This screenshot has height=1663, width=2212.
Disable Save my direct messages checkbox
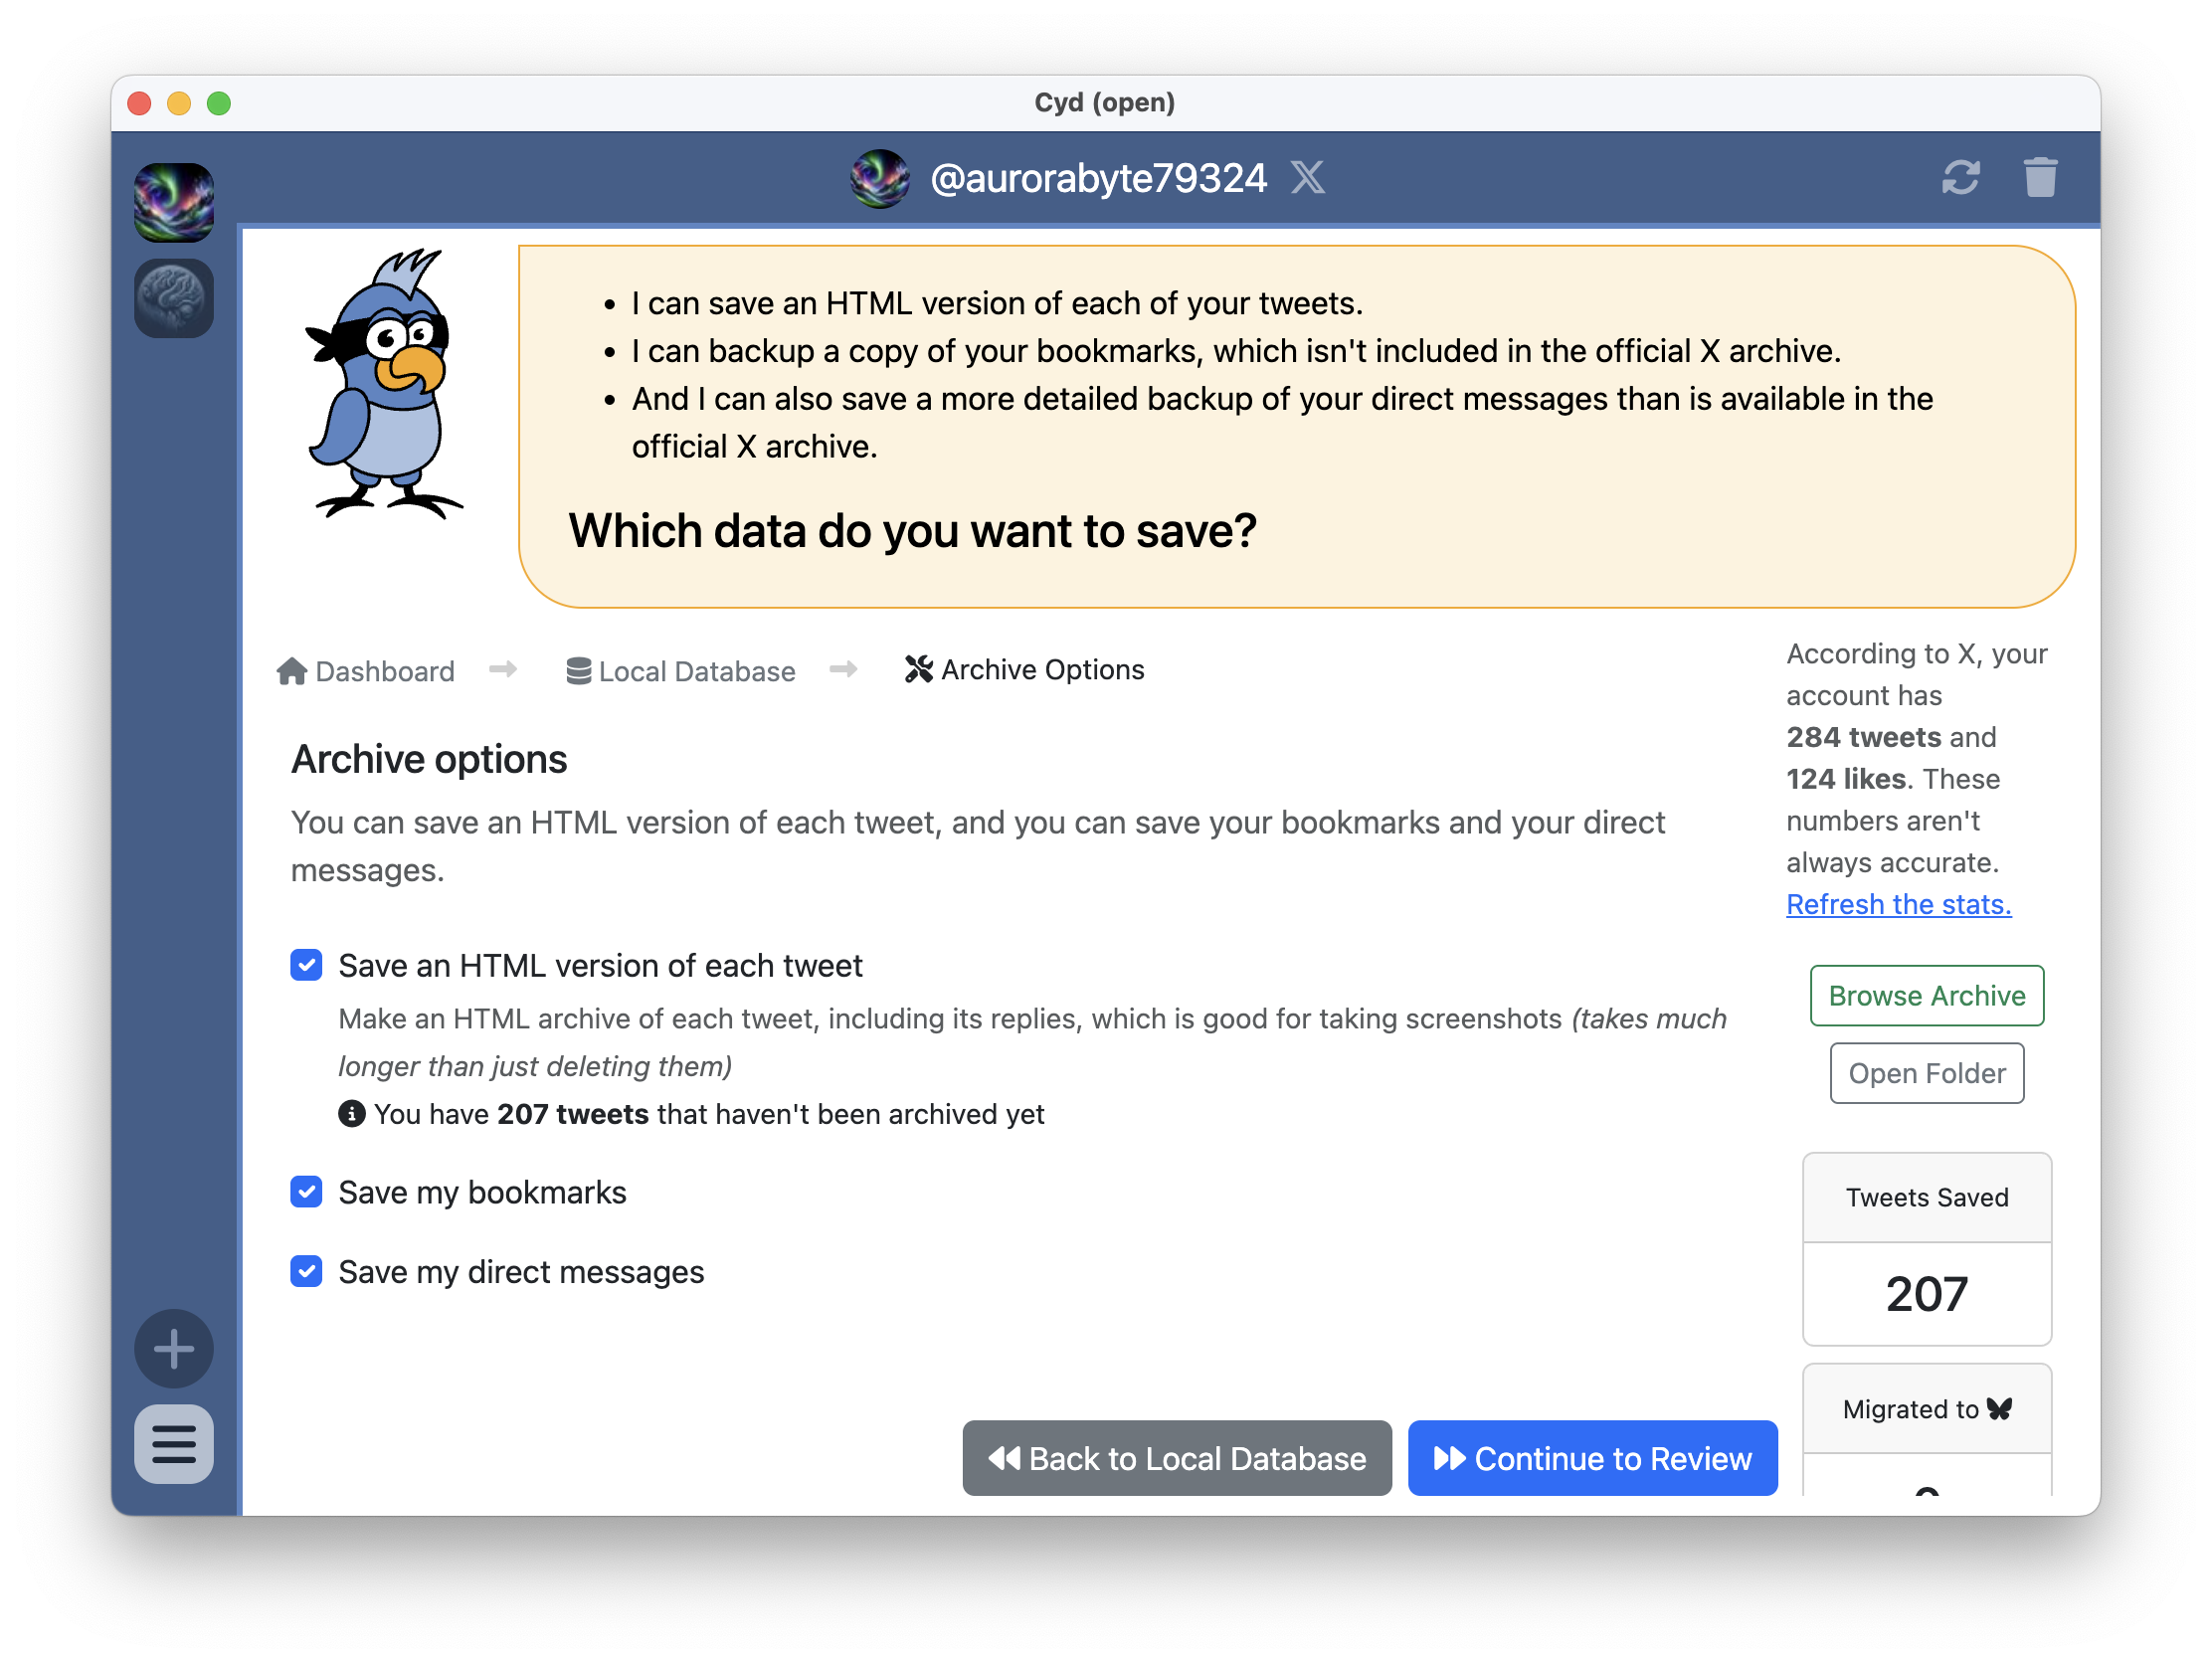point(306,1271)
